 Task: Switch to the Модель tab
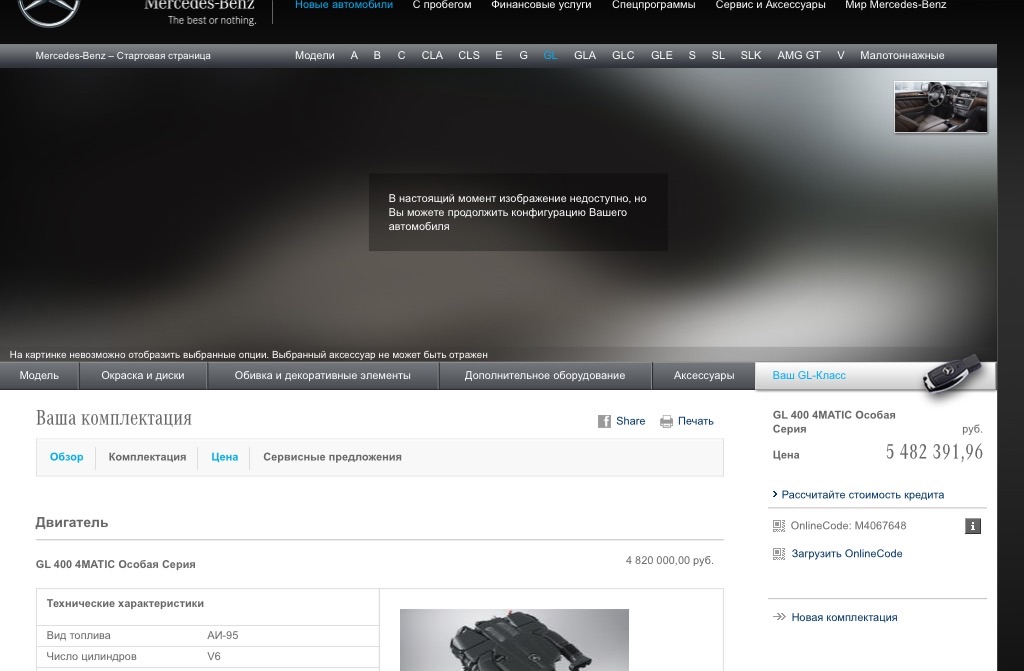39,376
